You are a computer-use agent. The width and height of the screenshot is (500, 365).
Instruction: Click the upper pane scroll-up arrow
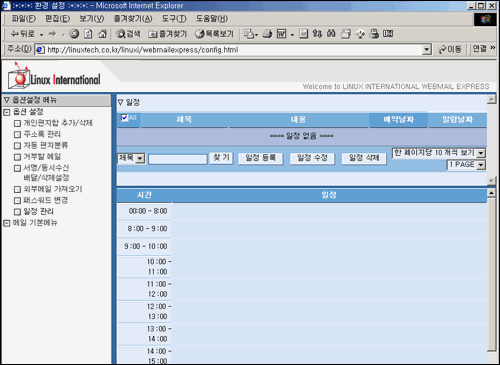491,99
